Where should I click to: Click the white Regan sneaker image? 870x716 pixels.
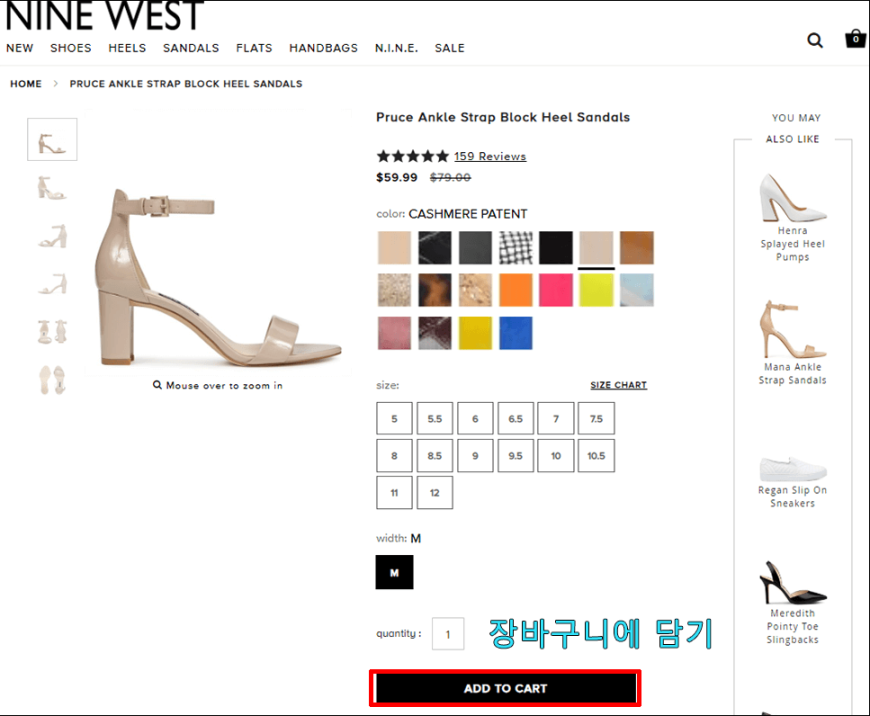coord(792,469)
